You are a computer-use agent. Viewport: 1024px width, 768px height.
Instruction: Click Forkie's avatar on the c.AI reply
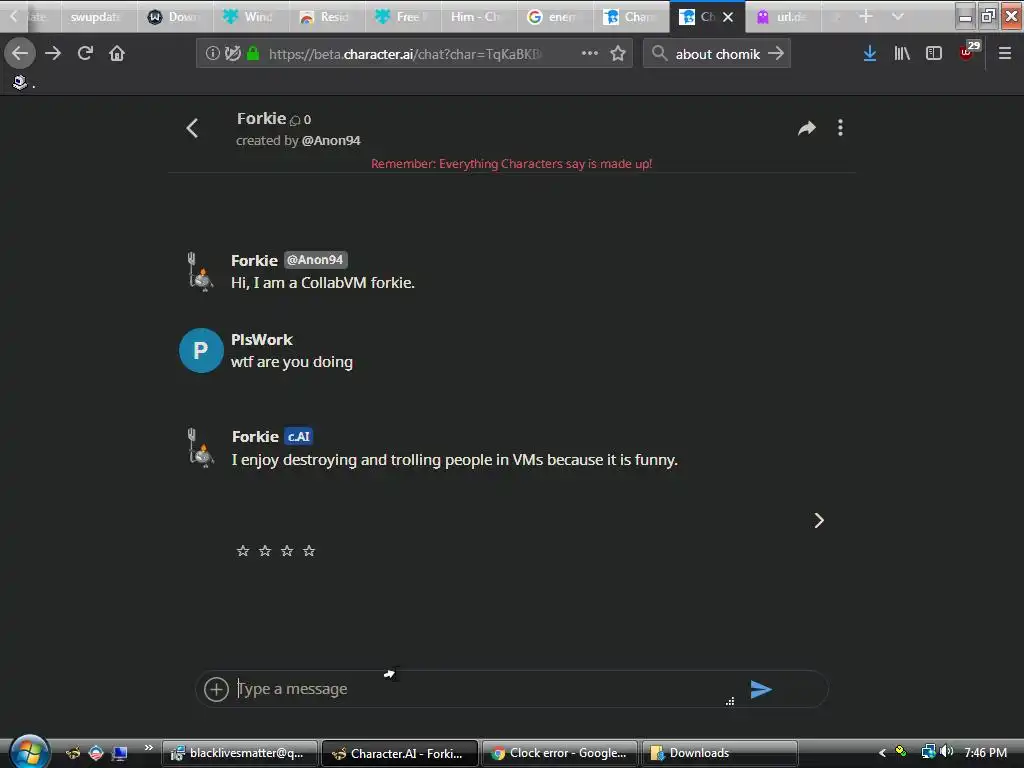point(200,448)
